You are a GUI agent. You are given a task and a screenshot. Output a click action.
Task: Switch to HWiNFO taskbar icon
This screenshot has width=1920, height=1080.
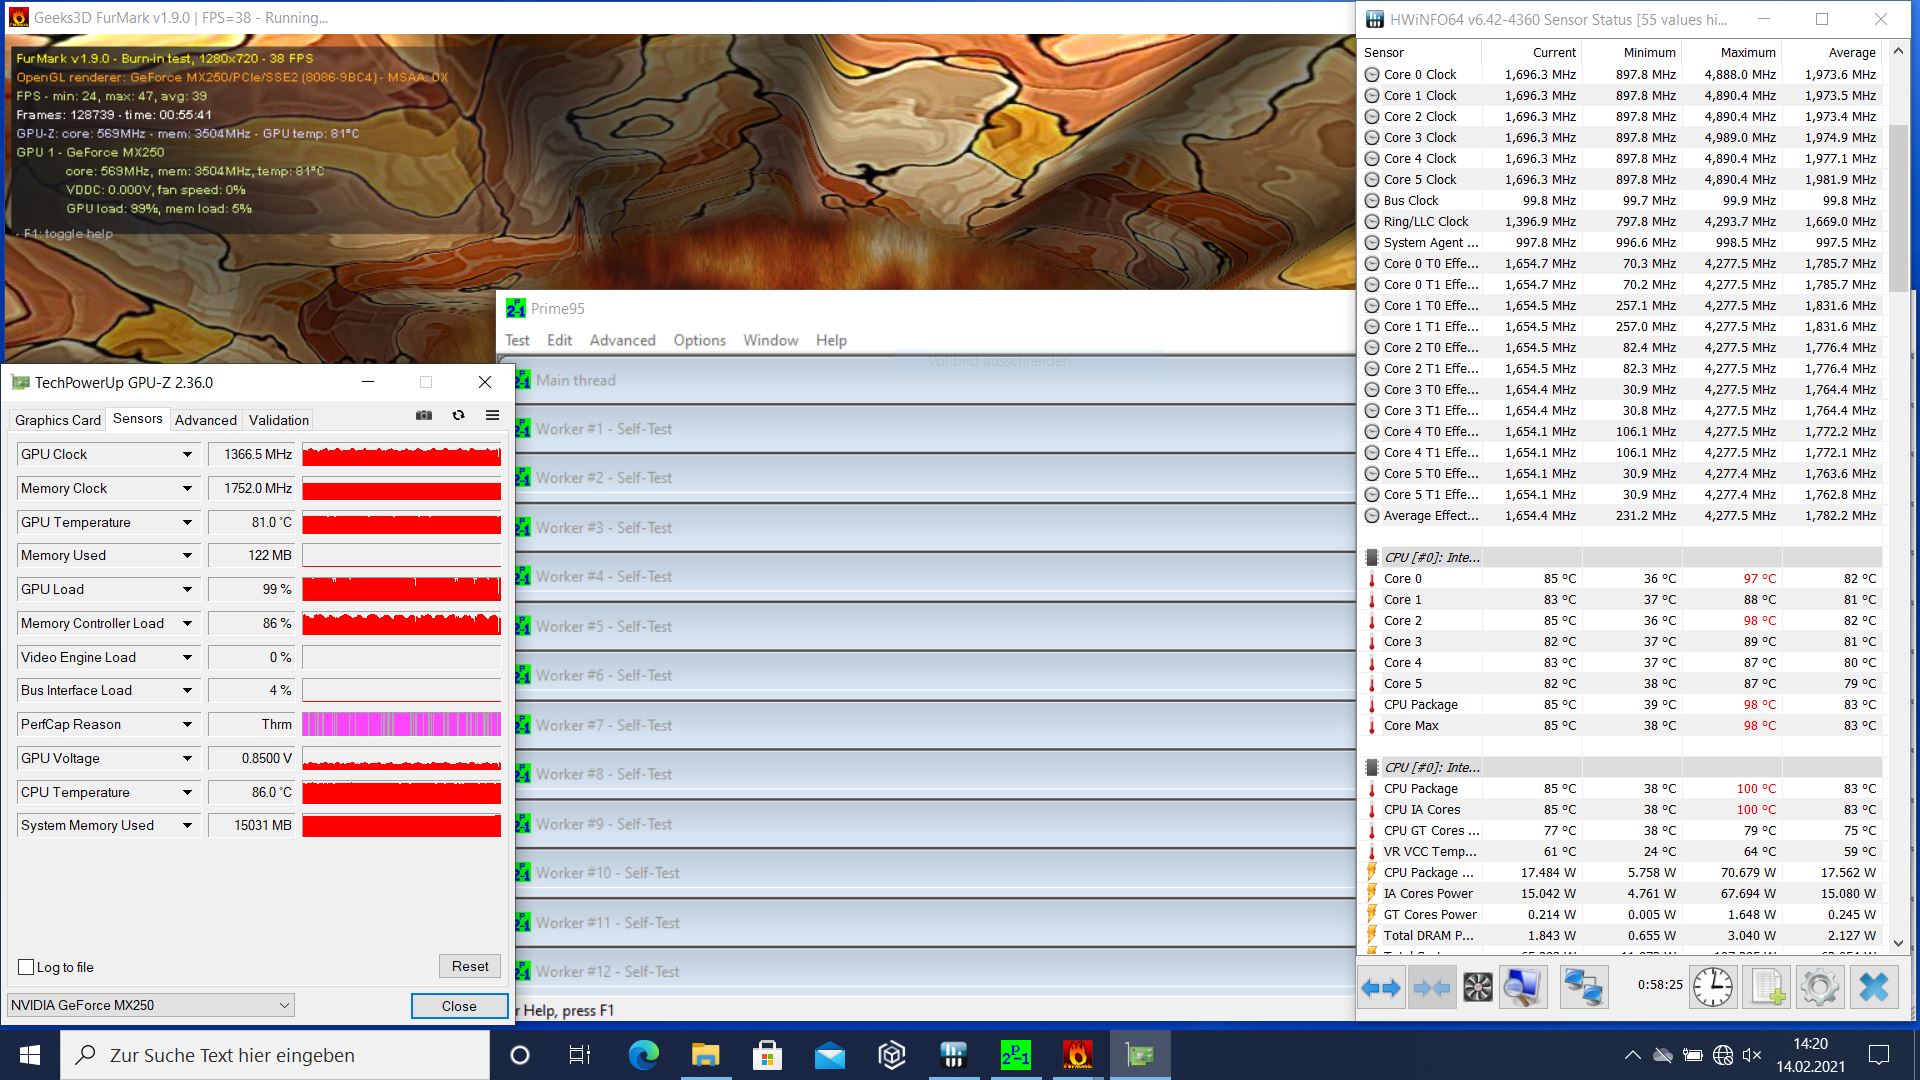953,1055
